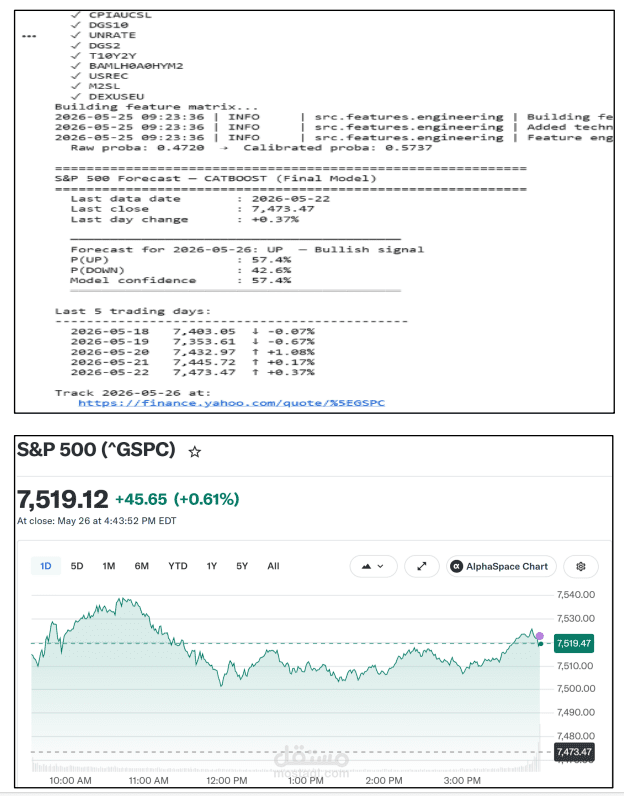The image size is (624, 796).
Task: Click the 2026-05-20 7,432.97 row
Action: [192, 352]
